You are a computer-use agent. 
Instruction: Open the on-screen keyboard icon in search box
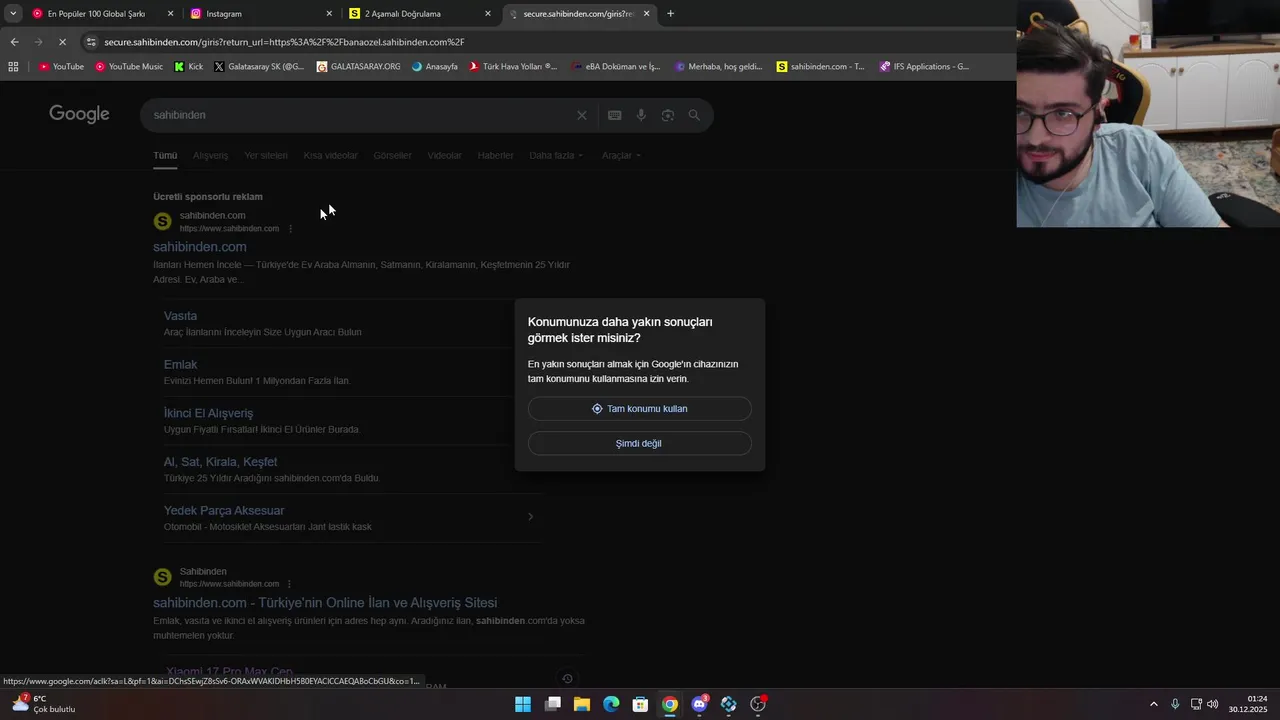pyautogui.click(x=615, y=115)
